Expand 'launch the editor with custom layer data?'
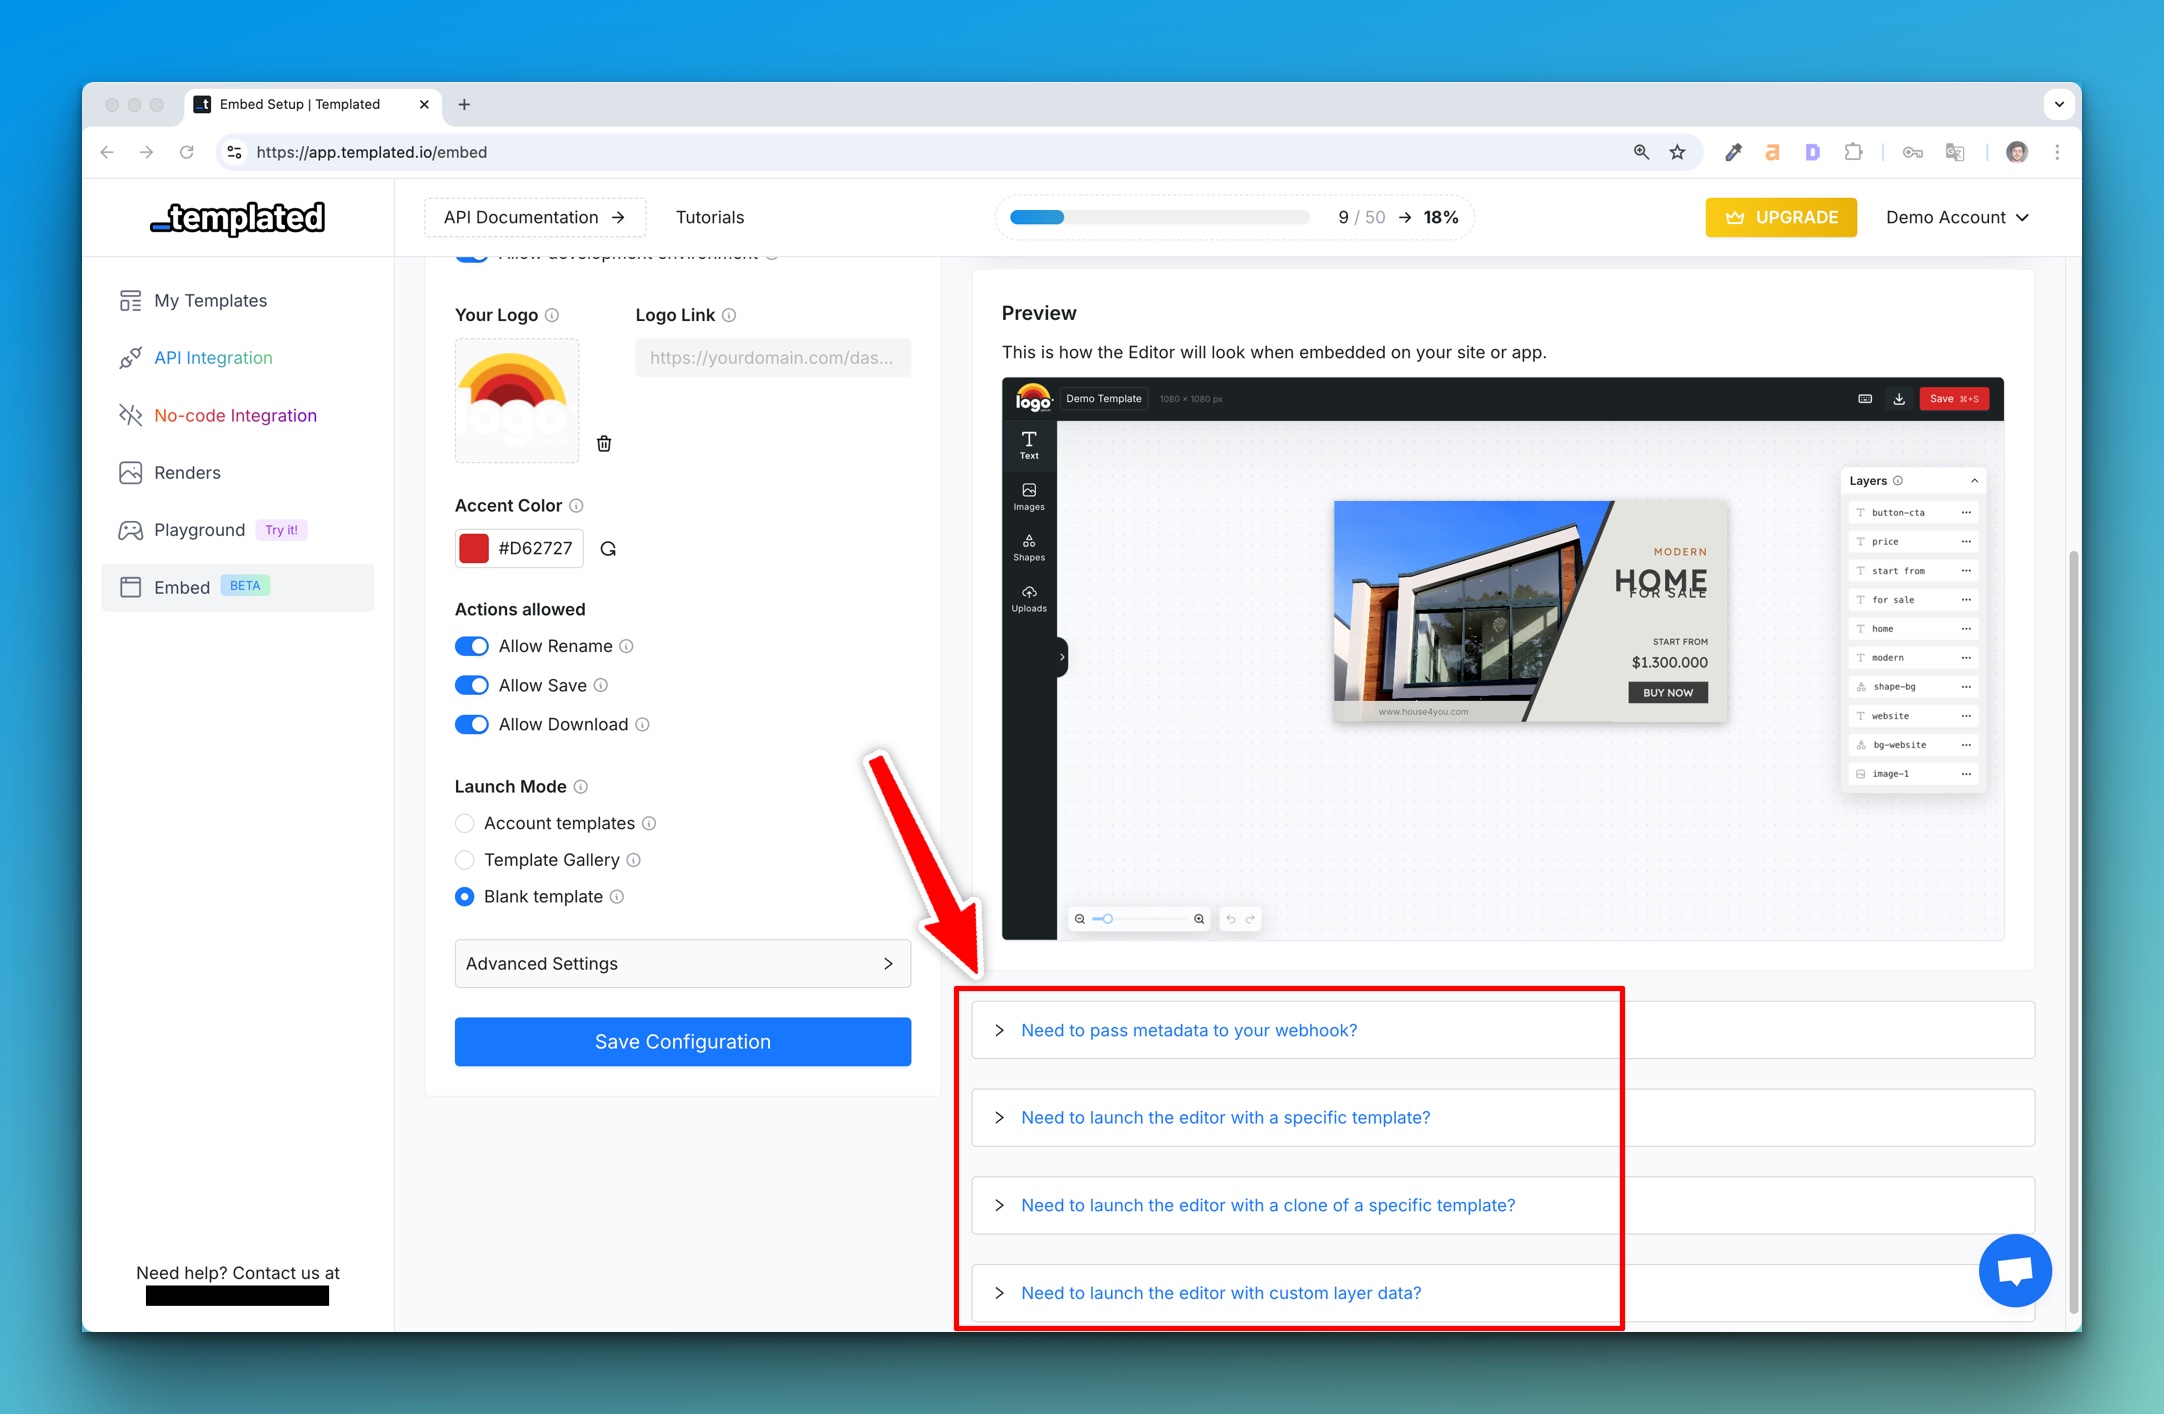2164x1414 pixels. [1503, 1293]
